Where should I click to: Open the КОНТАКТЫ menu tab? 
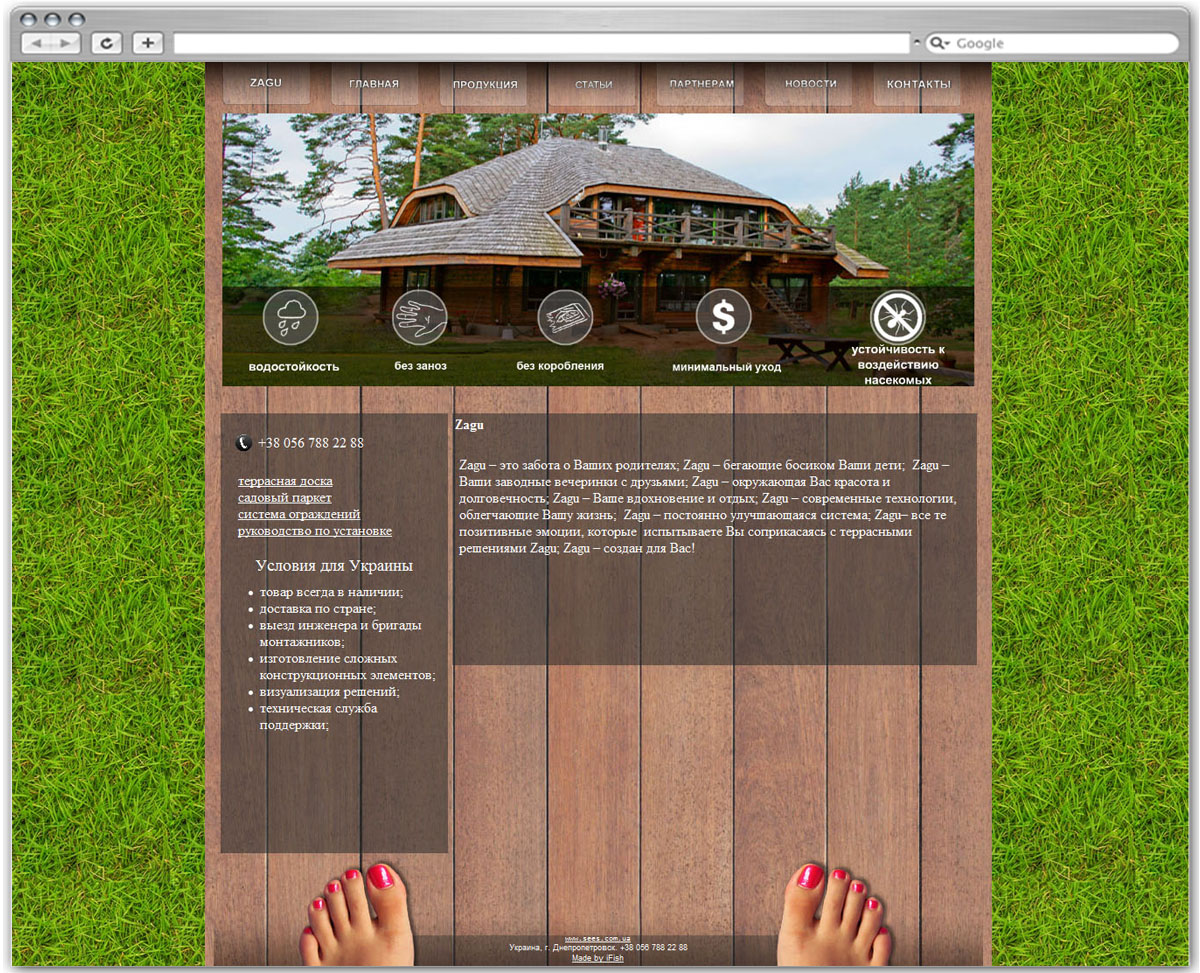(x=918, y=84)
